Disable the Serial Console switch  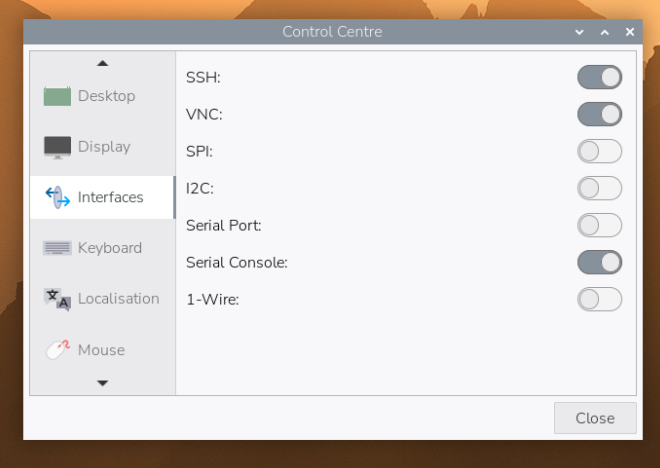click(x=599, y=262)
